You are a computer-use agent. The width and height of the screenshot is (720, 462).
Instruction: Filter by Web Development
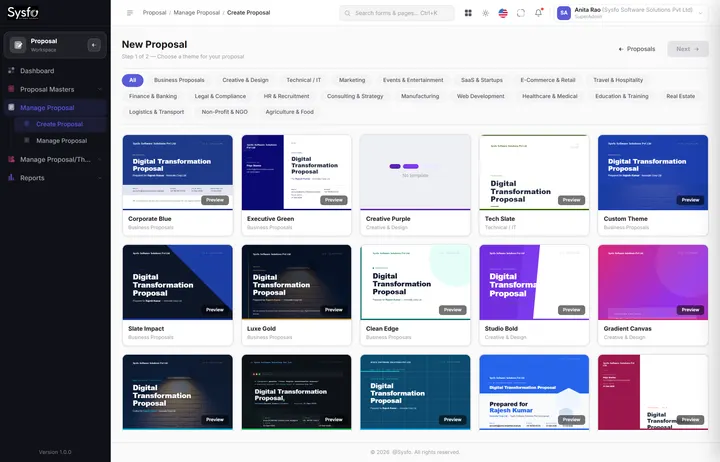coord(480,96)
